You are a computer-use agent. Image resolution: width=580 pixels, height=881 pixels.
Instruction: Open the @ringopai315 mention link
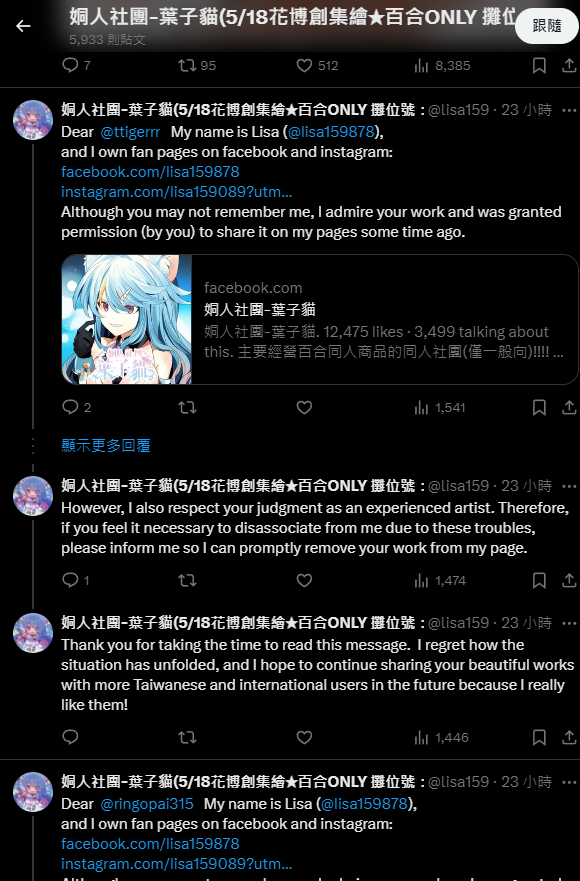click(147, 804)
